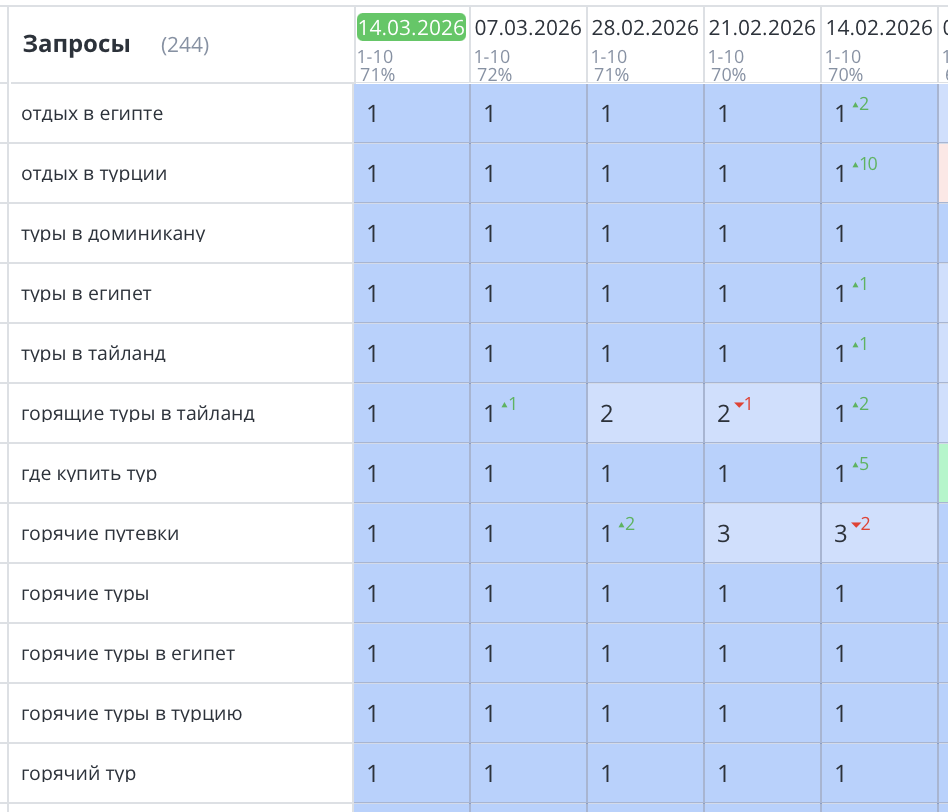Open the query горячие туры в турцию
Image resolution: width=948 pixels, height=812 pixels.
tap(131, 714)
